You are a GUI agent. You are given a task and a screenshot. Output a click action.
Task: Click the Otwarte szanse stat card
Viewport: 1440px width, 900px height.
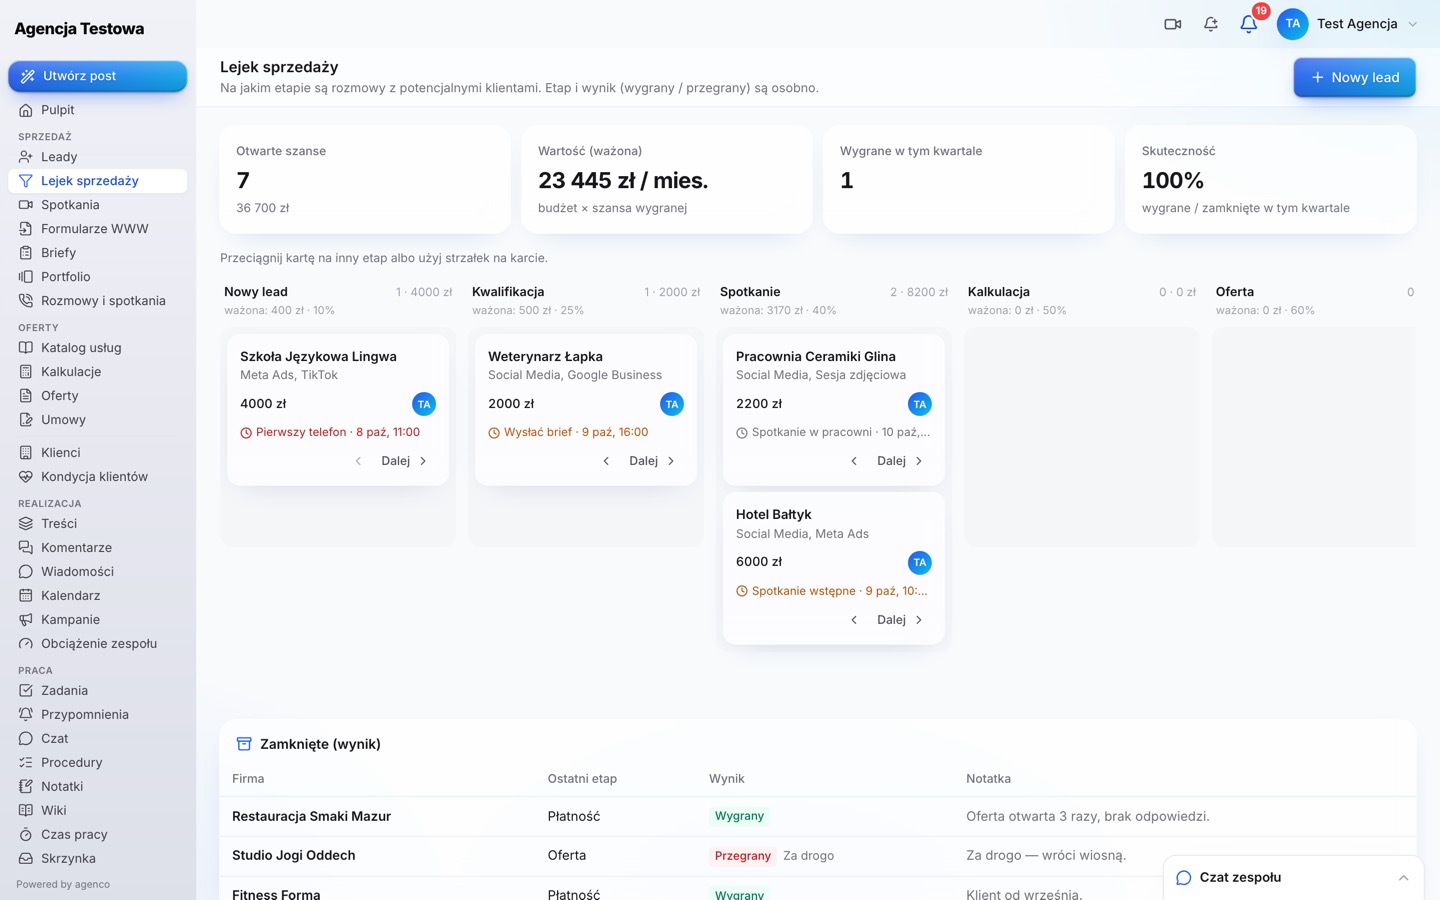point(365,180)
